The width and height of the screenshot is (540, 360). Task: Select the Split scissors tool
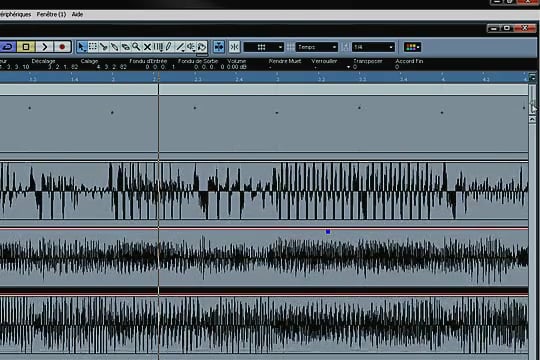[103, 47]
